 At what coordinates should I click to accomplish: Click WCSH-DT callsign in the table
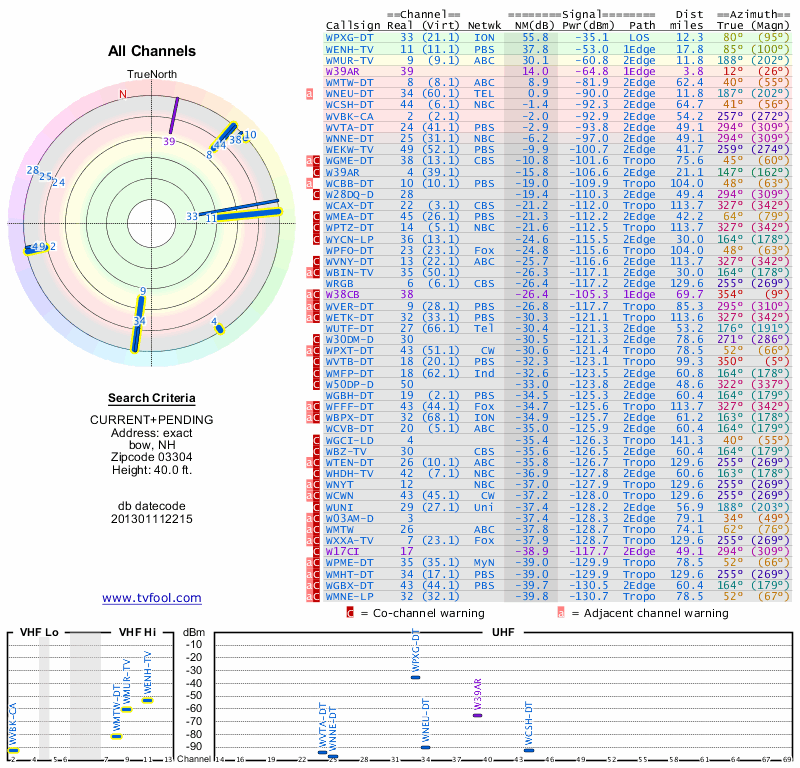(349, 105)
